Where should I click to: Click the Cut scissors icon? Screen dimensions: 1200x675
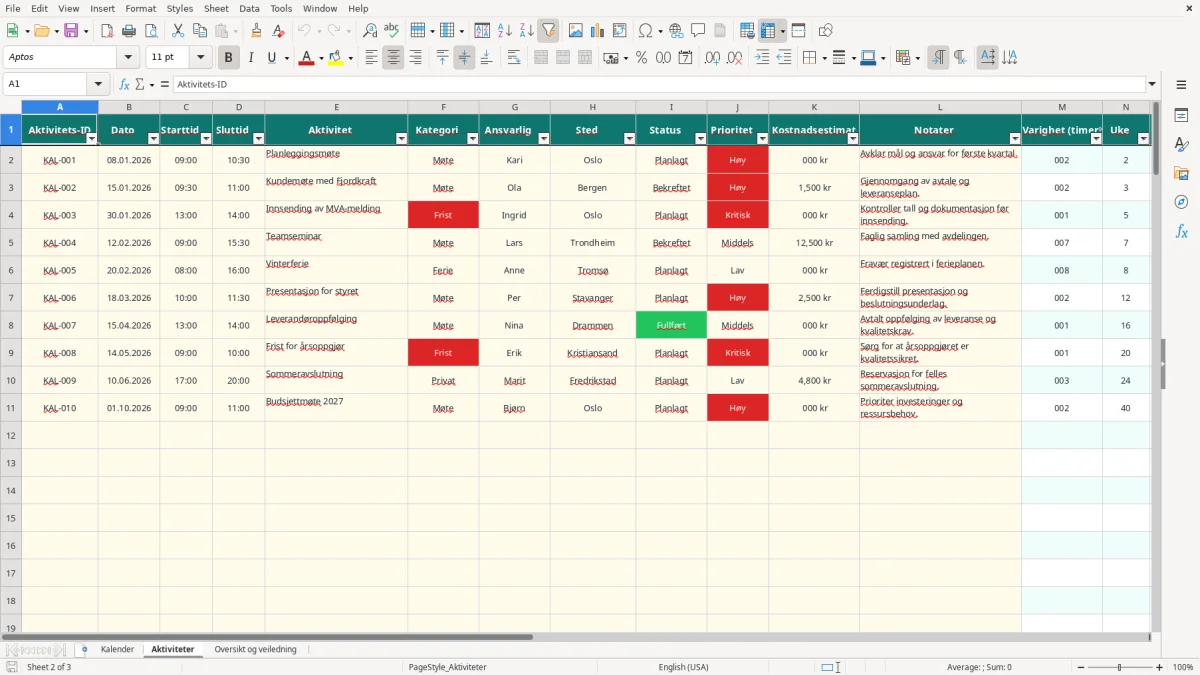point(177,31)
